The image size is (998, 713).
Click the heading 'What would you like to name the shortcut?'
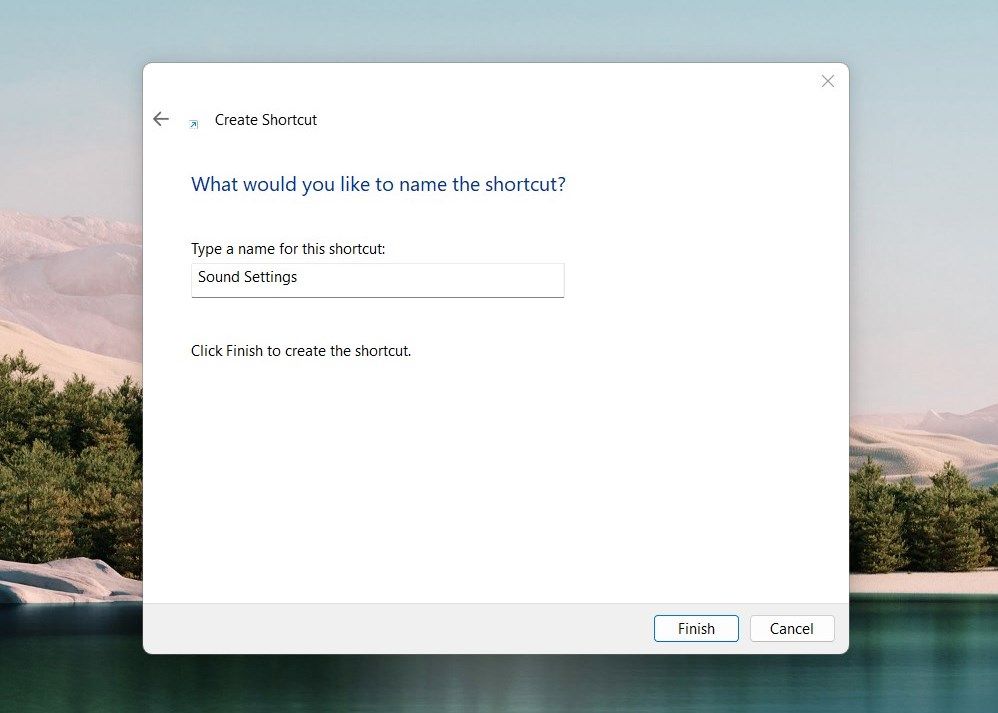pos(378,185)
